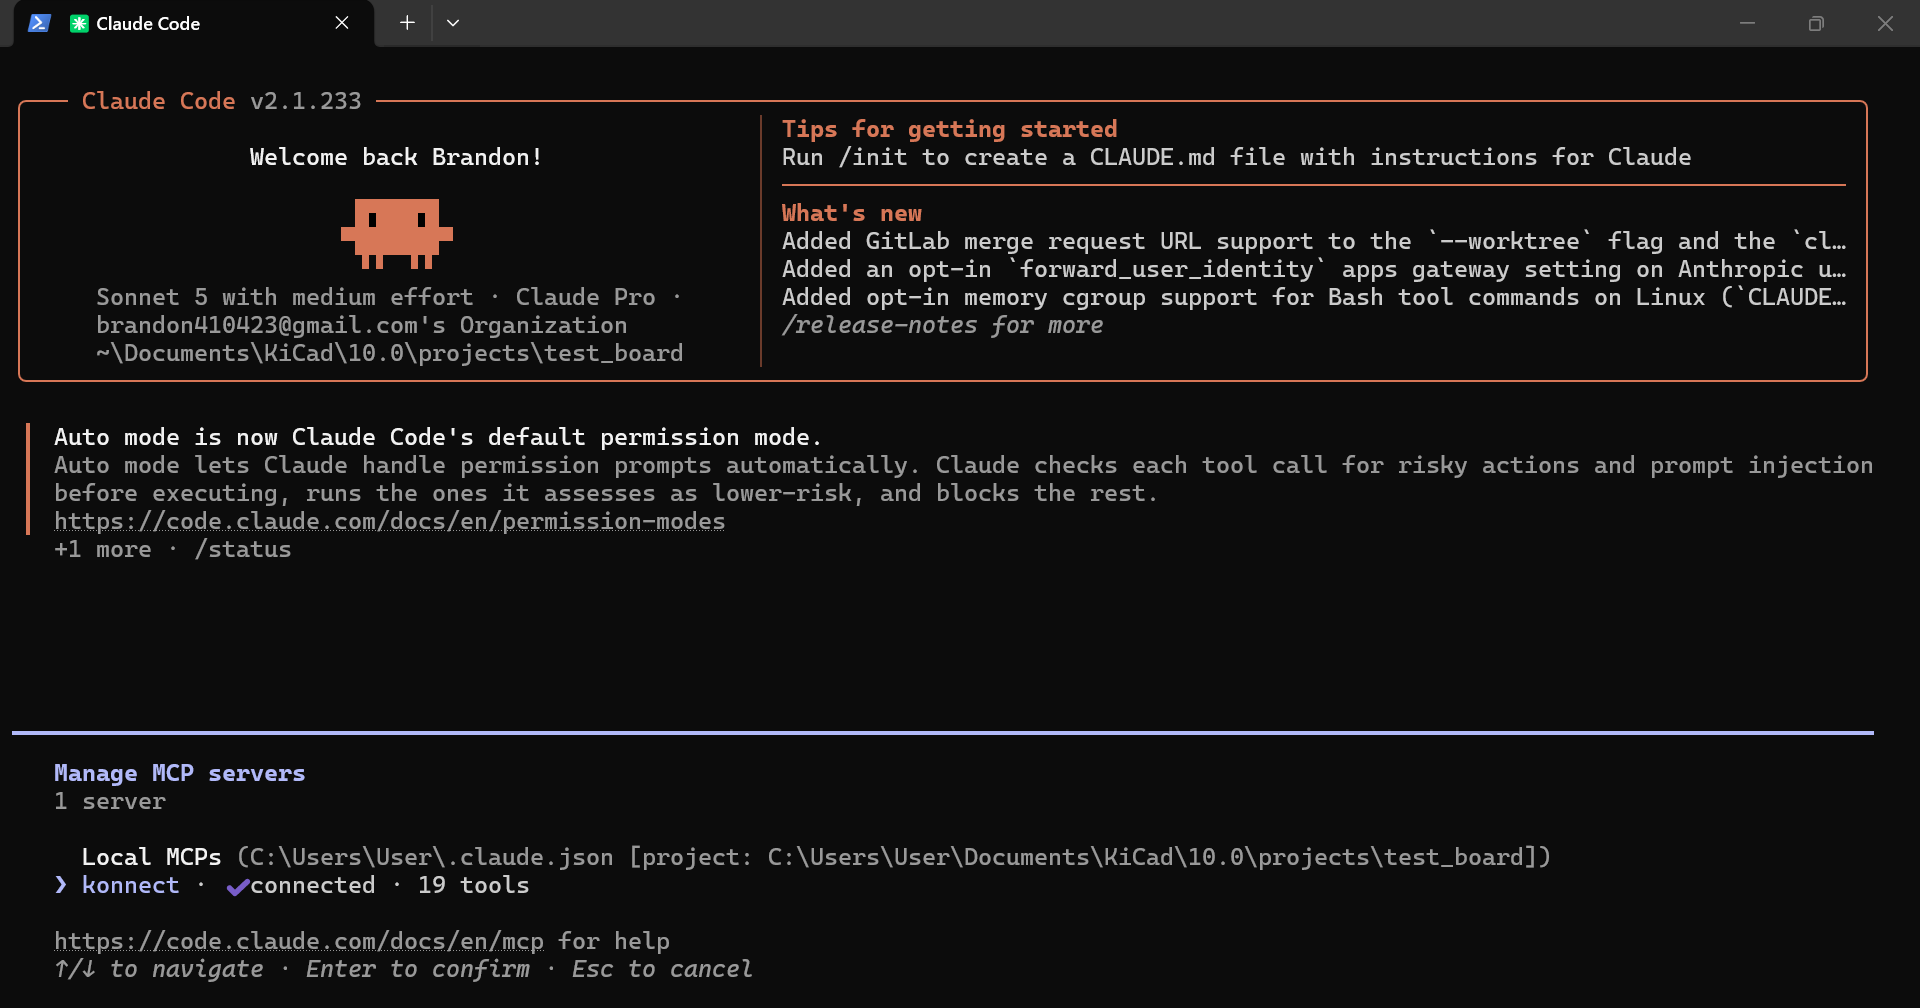1920x1008 pixels.
Task: Click the /status command text
Action: tap(243, 549)
